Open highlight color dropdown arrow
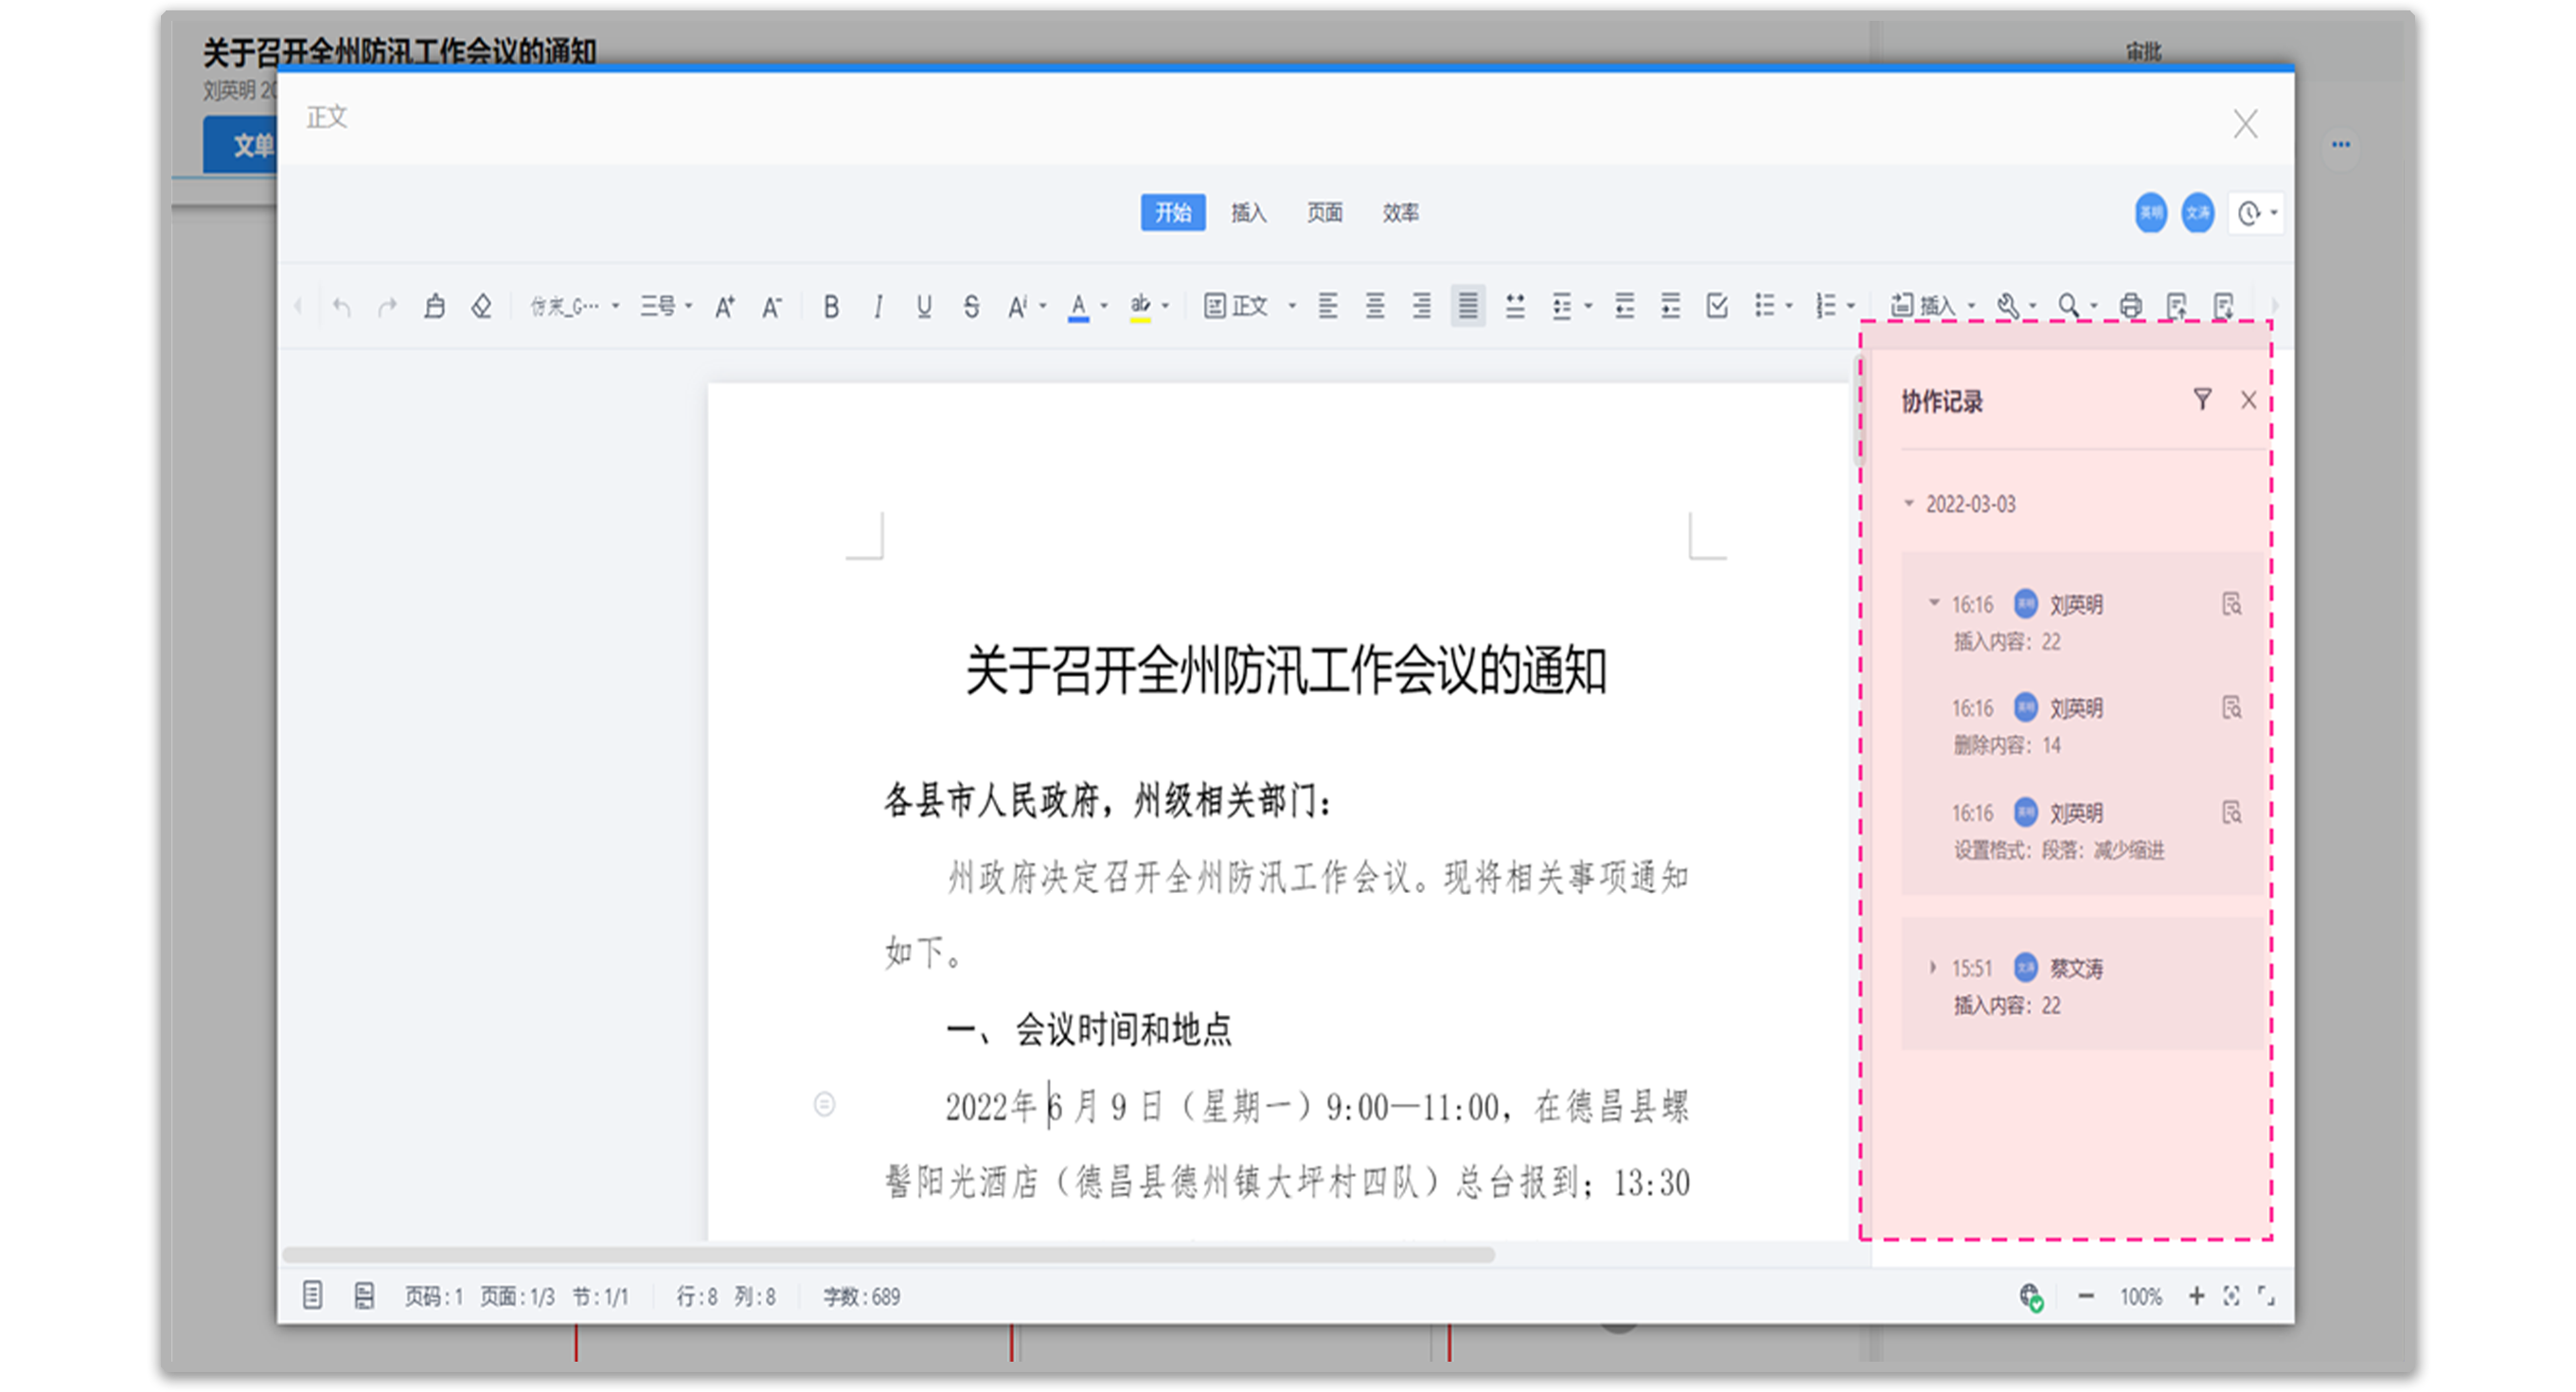This screenshot has width=2576, height=1392. coord(1165,306)
